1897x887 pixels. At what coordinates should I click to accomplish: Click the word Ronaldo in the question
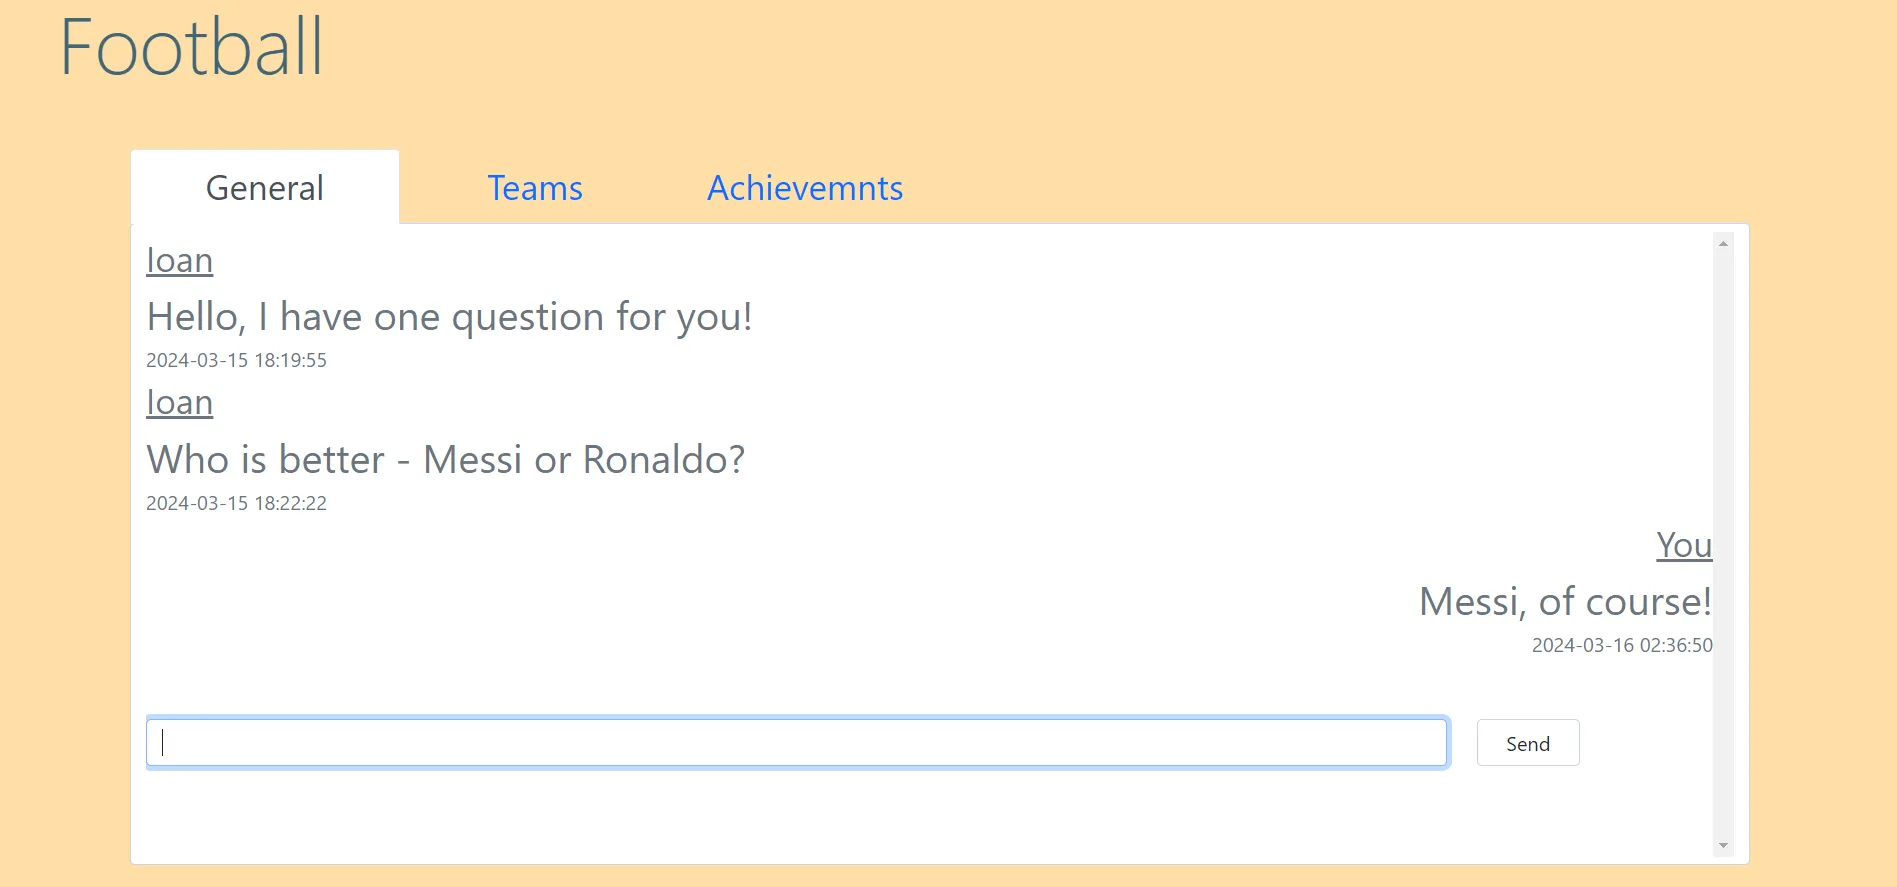point(663,460)
